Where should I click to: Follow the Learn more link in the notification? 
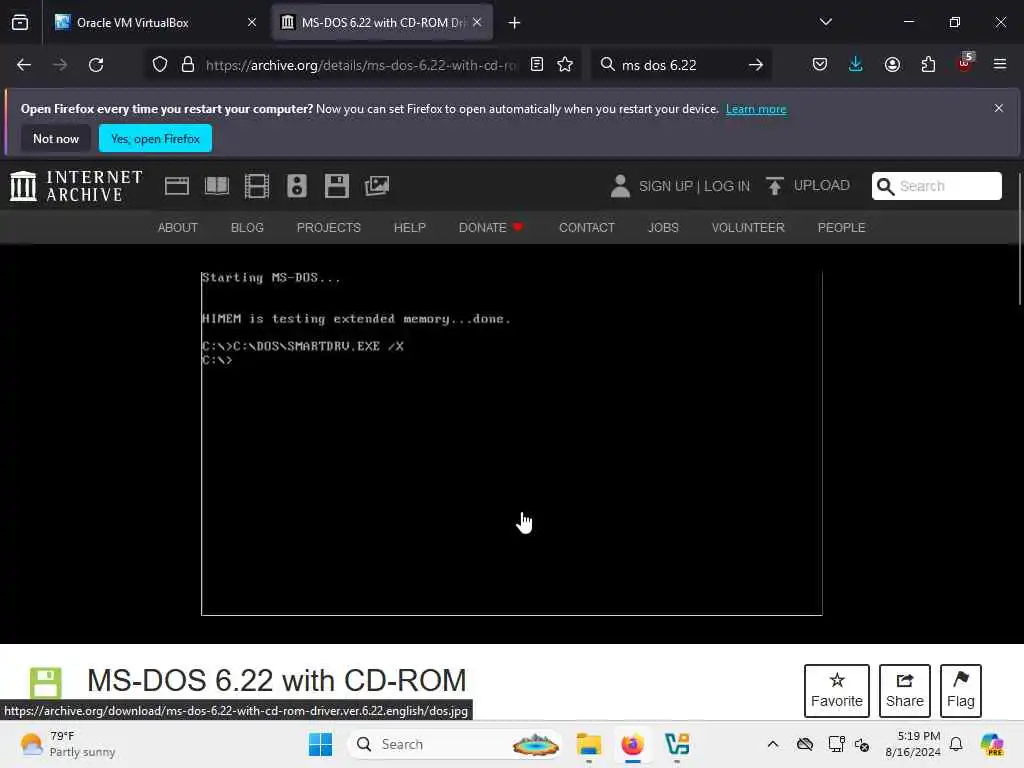pyautogui.click(x=756, y=109)
